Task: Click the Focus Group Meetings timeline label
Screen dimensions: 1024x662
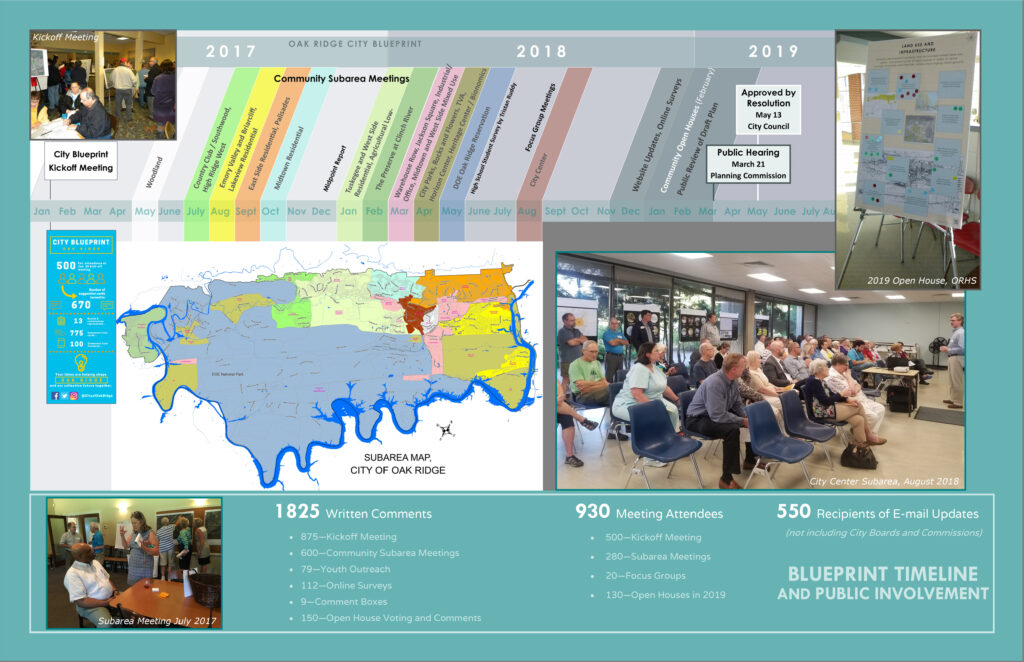Action: [540, 118]
